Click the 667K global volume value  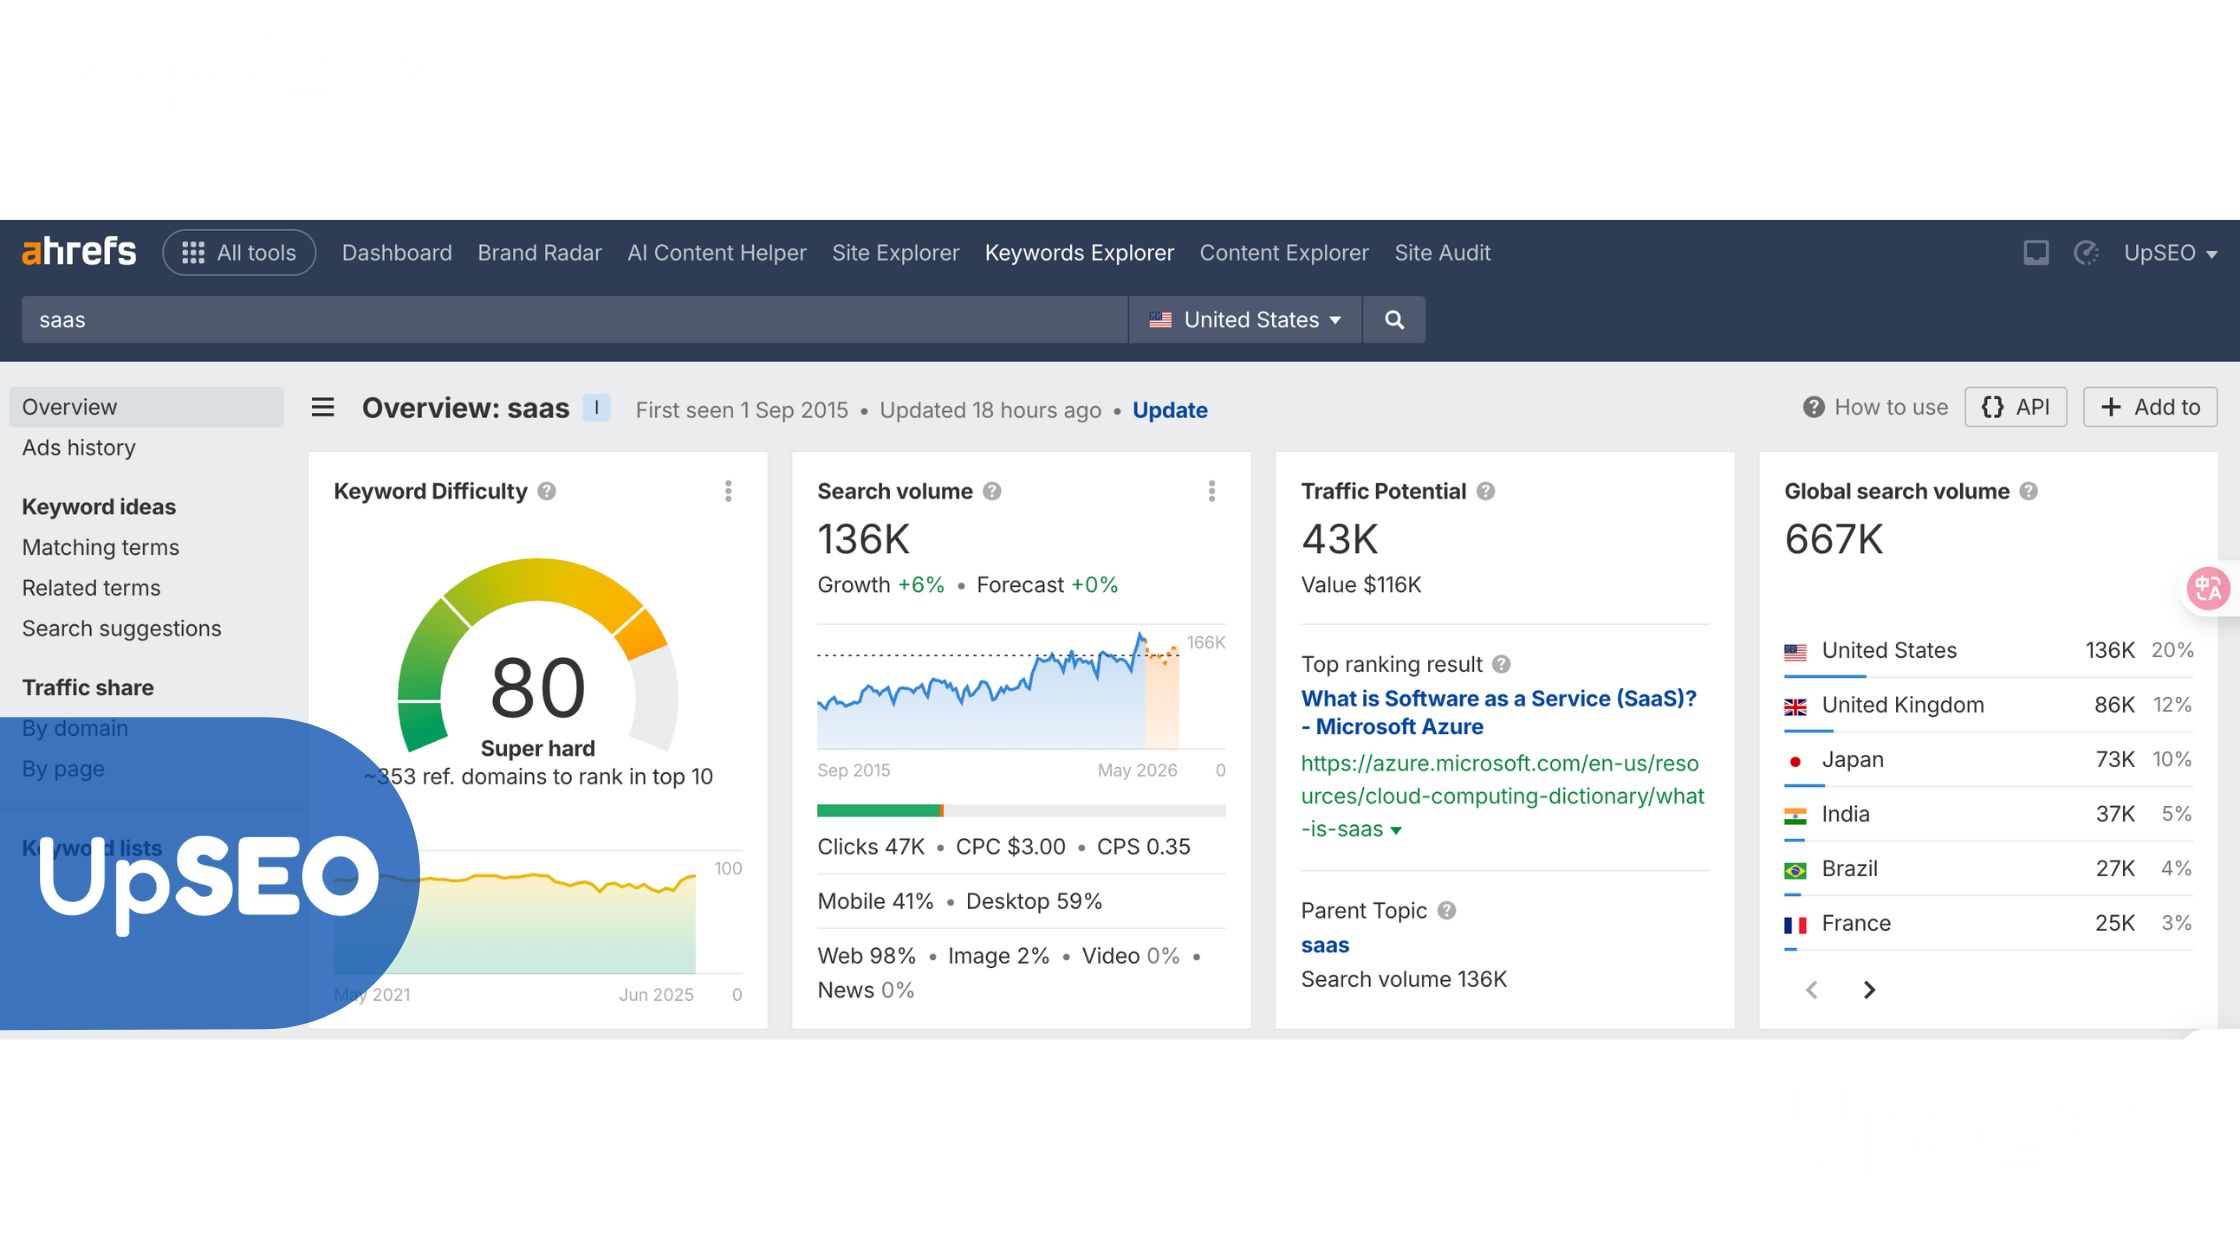coord(1834,540)
